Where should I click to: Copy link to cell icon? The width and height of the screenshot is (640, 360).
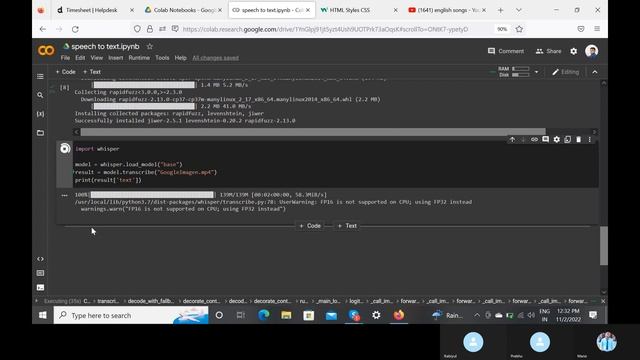[x=534, y=140]
